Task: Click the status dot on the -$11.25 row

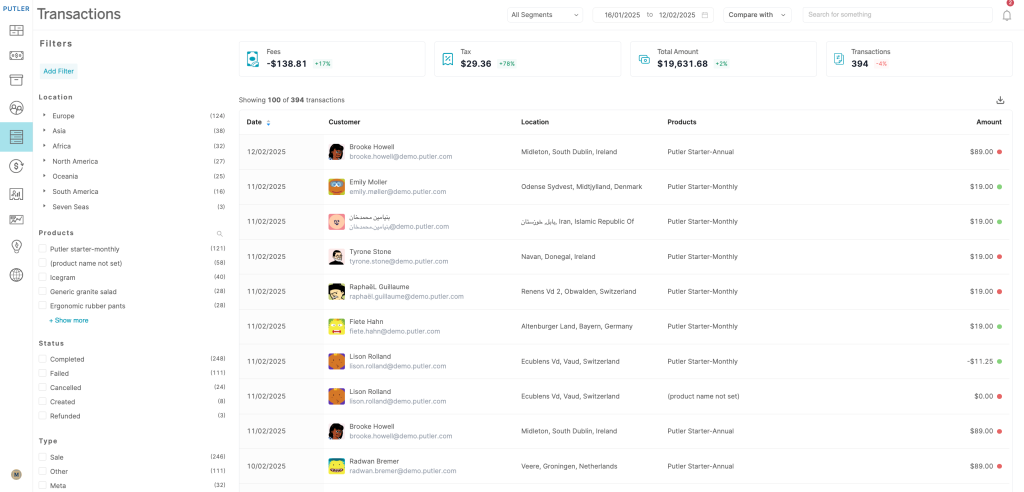Action: pos(999,361)
